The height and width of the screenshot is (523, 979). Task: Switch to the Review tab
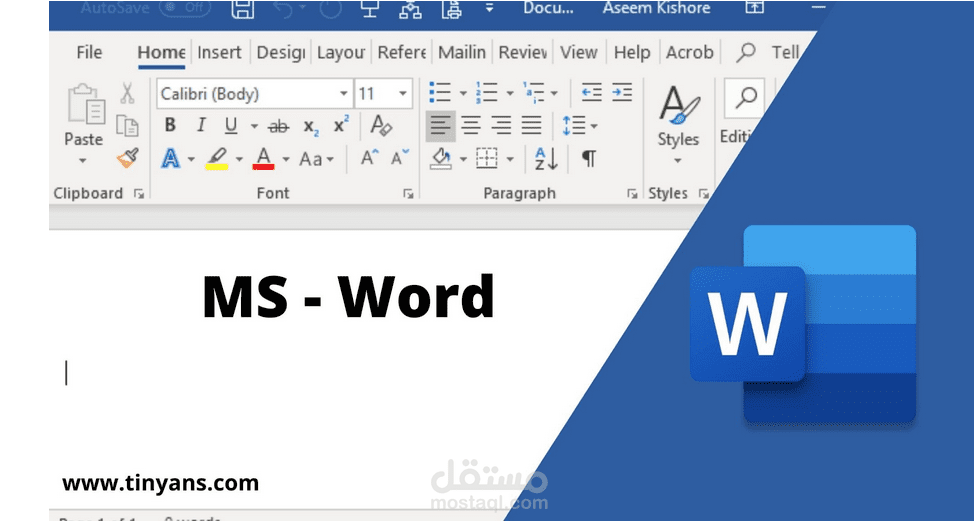coord(523,52)
